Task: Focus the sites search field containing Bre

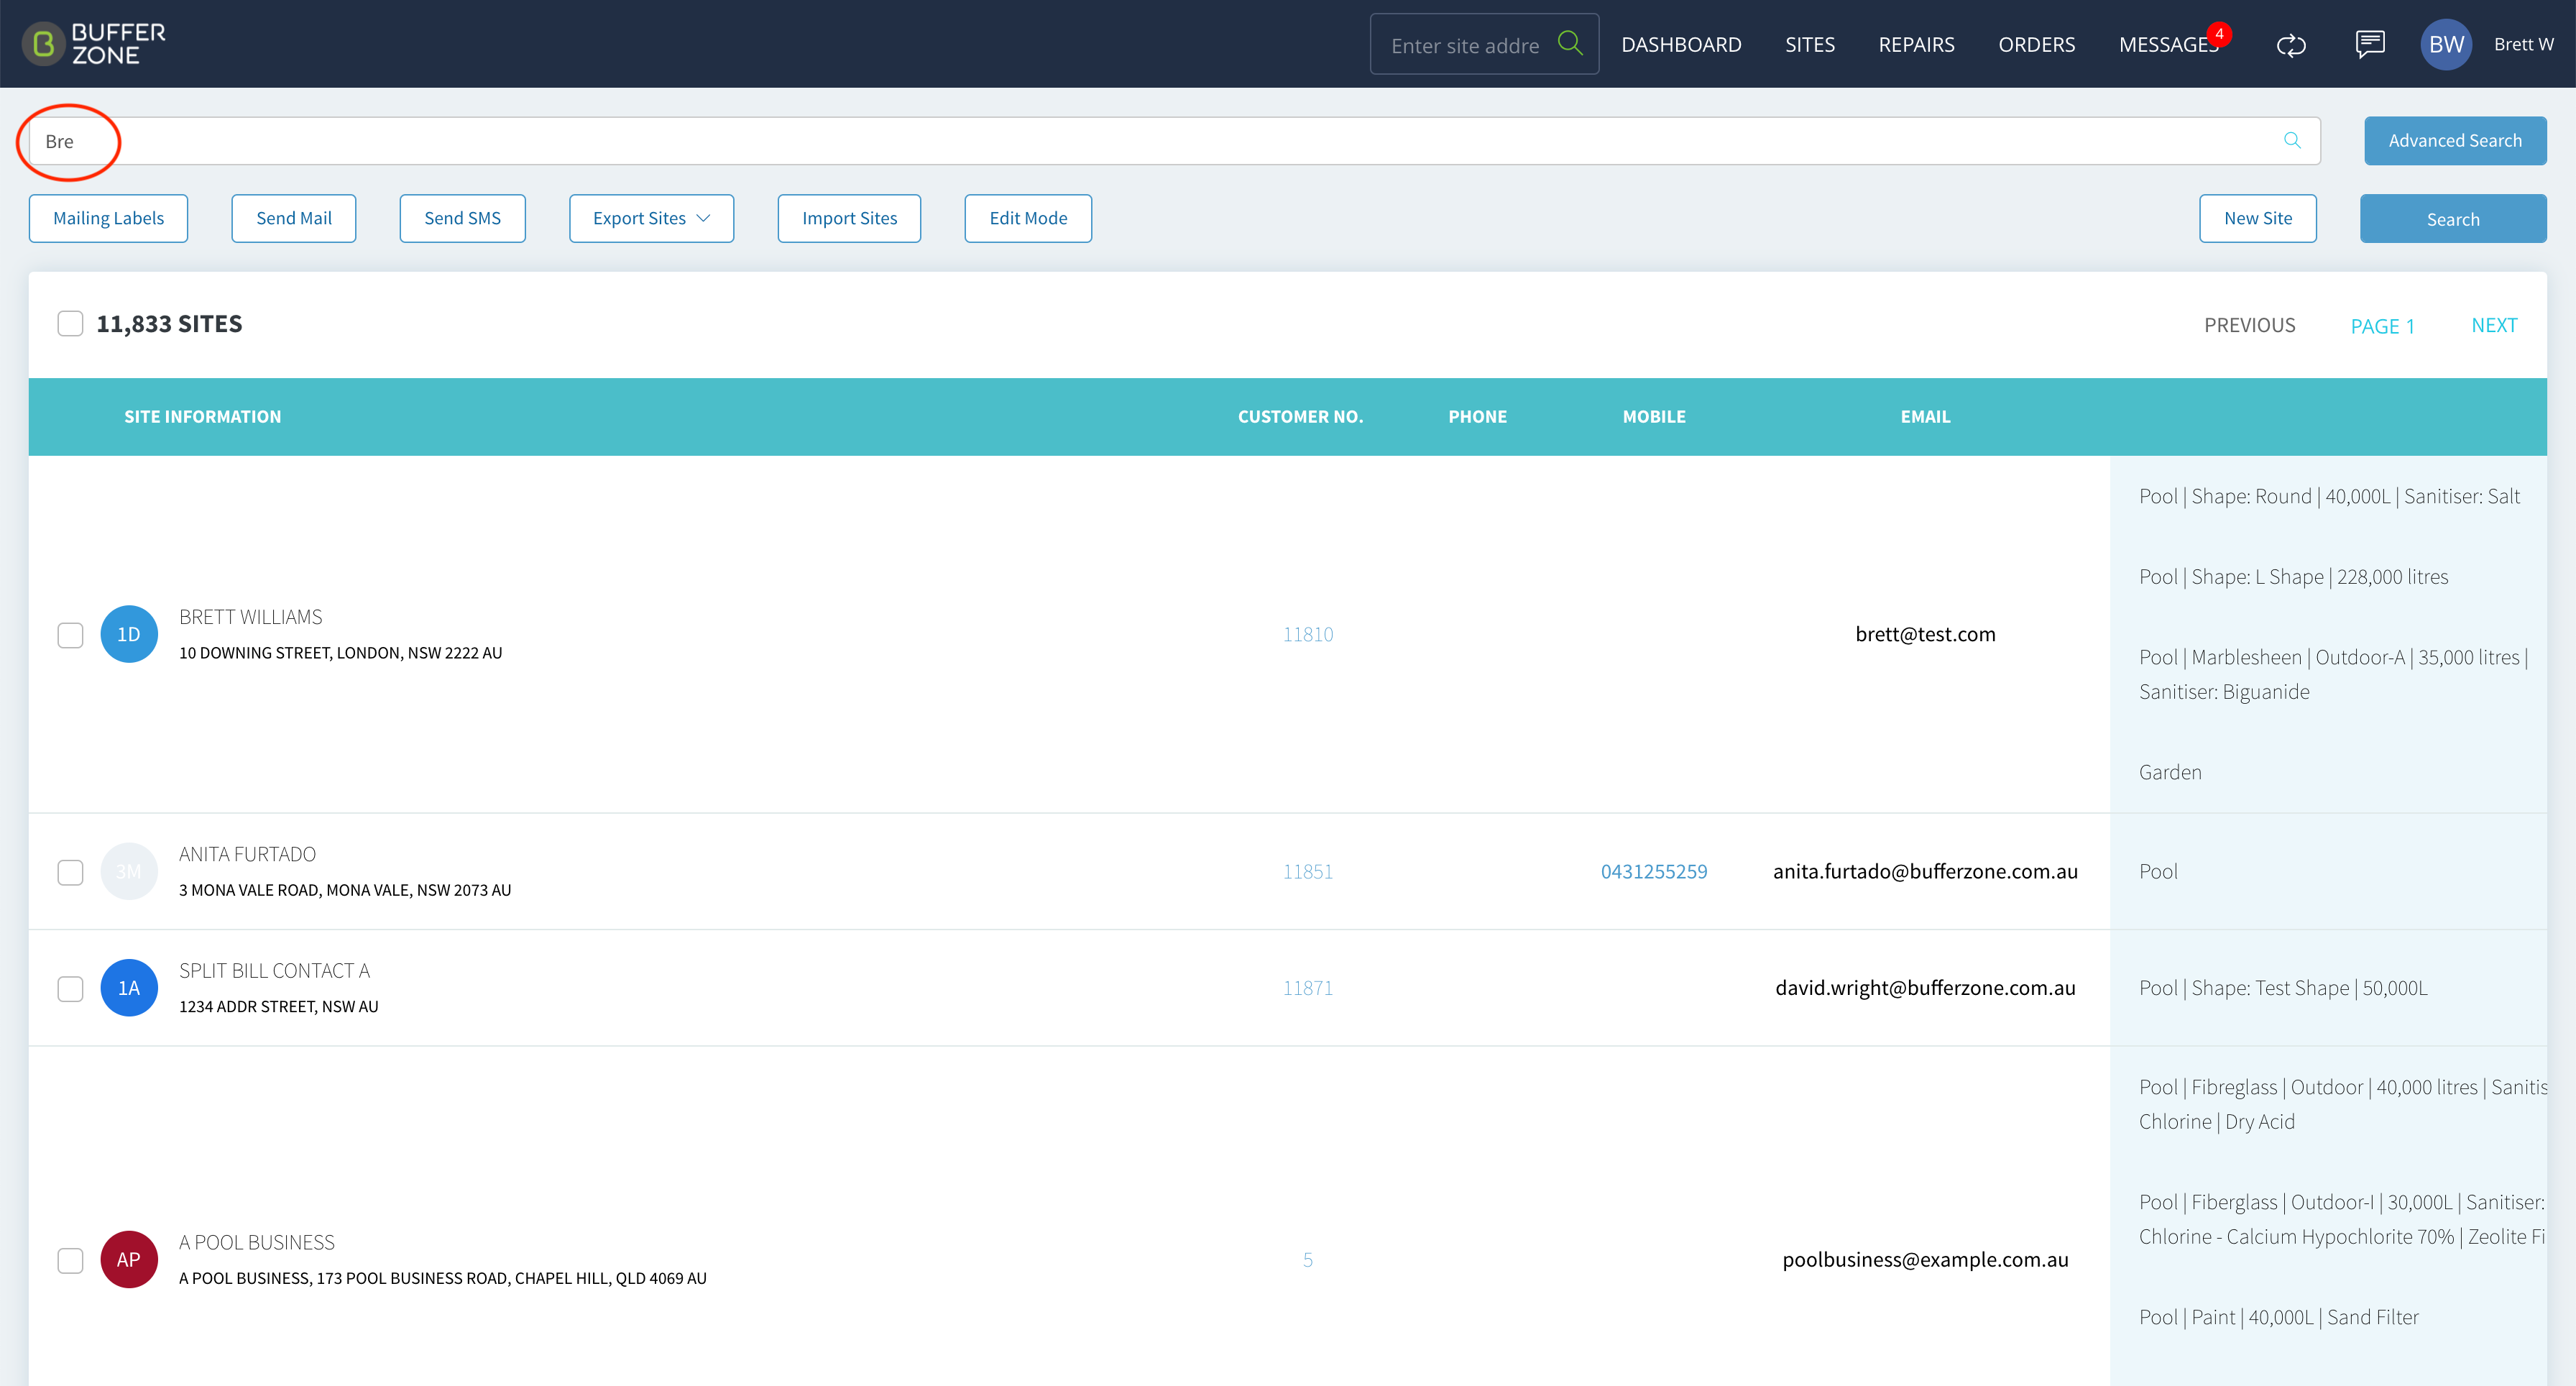Action: [x=1174, y=141]
